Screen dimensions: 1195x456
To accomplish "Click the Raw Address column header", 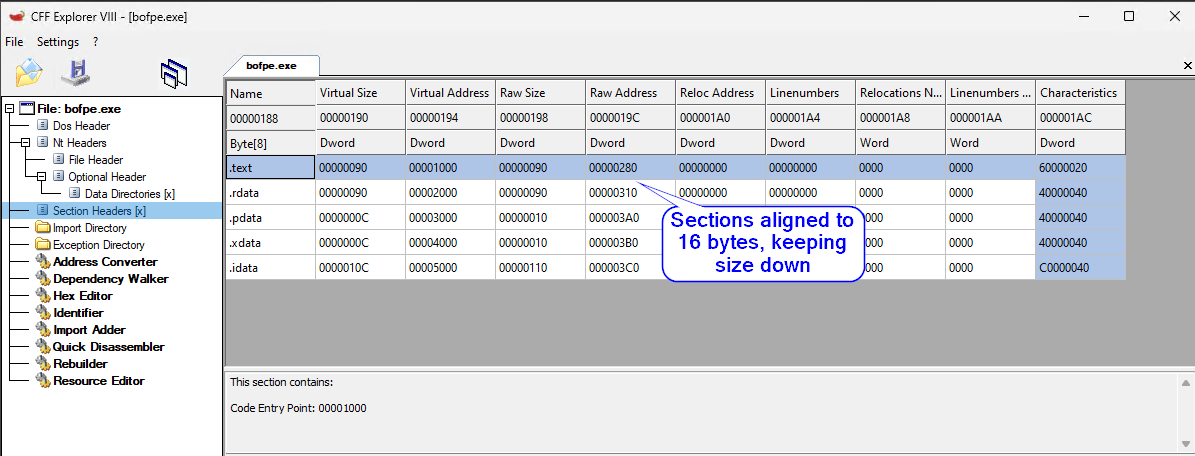I will (630, 92).
